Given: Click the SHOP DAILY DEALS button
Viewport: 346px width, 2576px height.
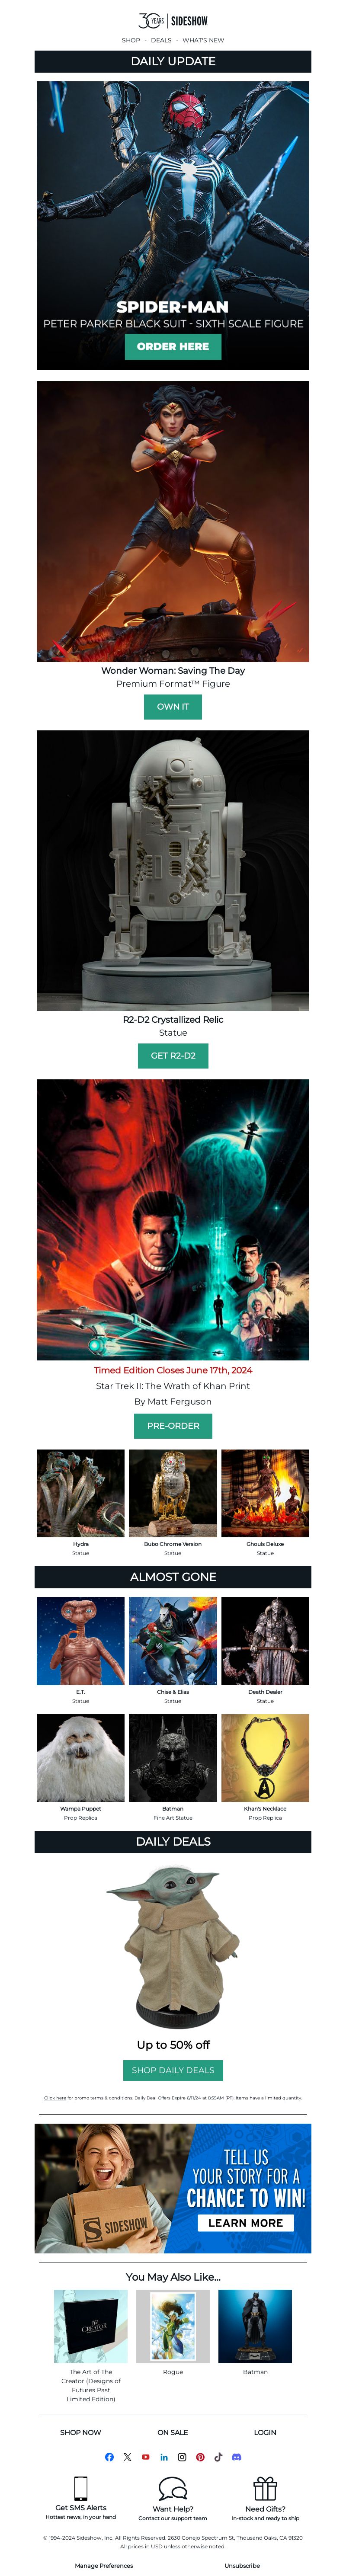Looking at the screenshot, I should pyautogui.click(x=173, y=2070).
